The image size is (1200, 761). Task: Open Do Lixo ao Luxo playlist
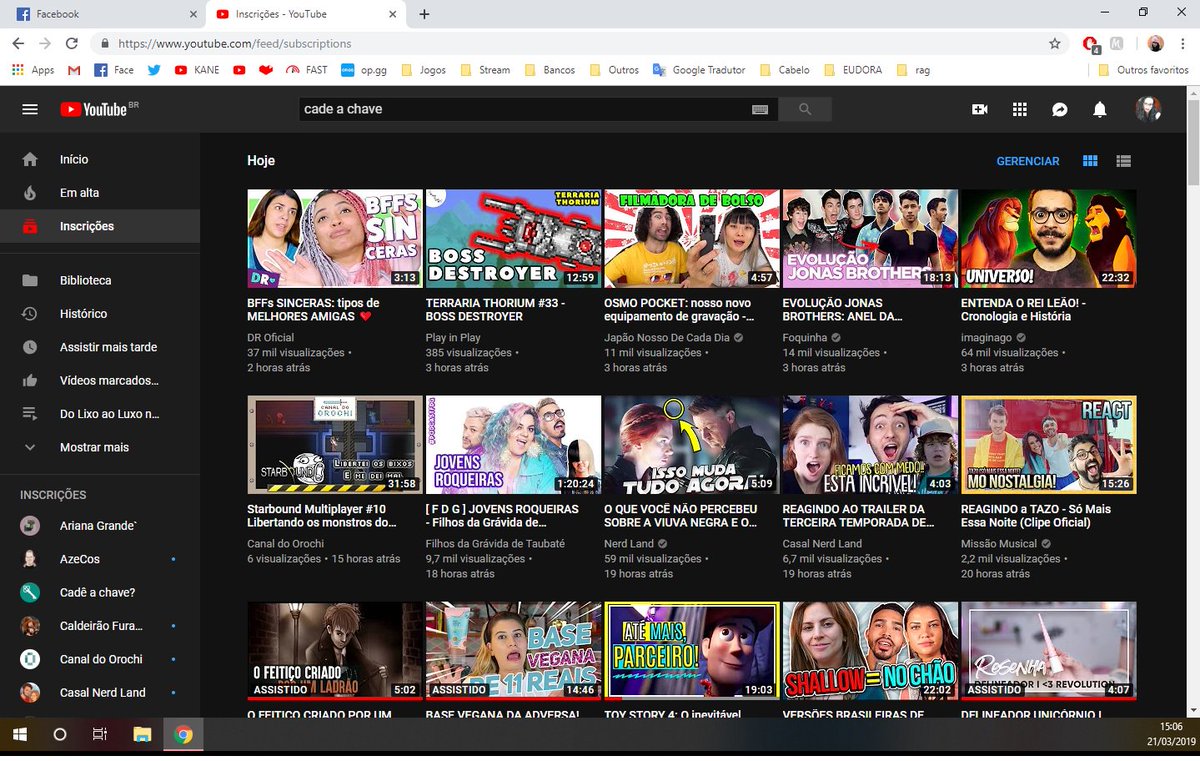[100, 414]
